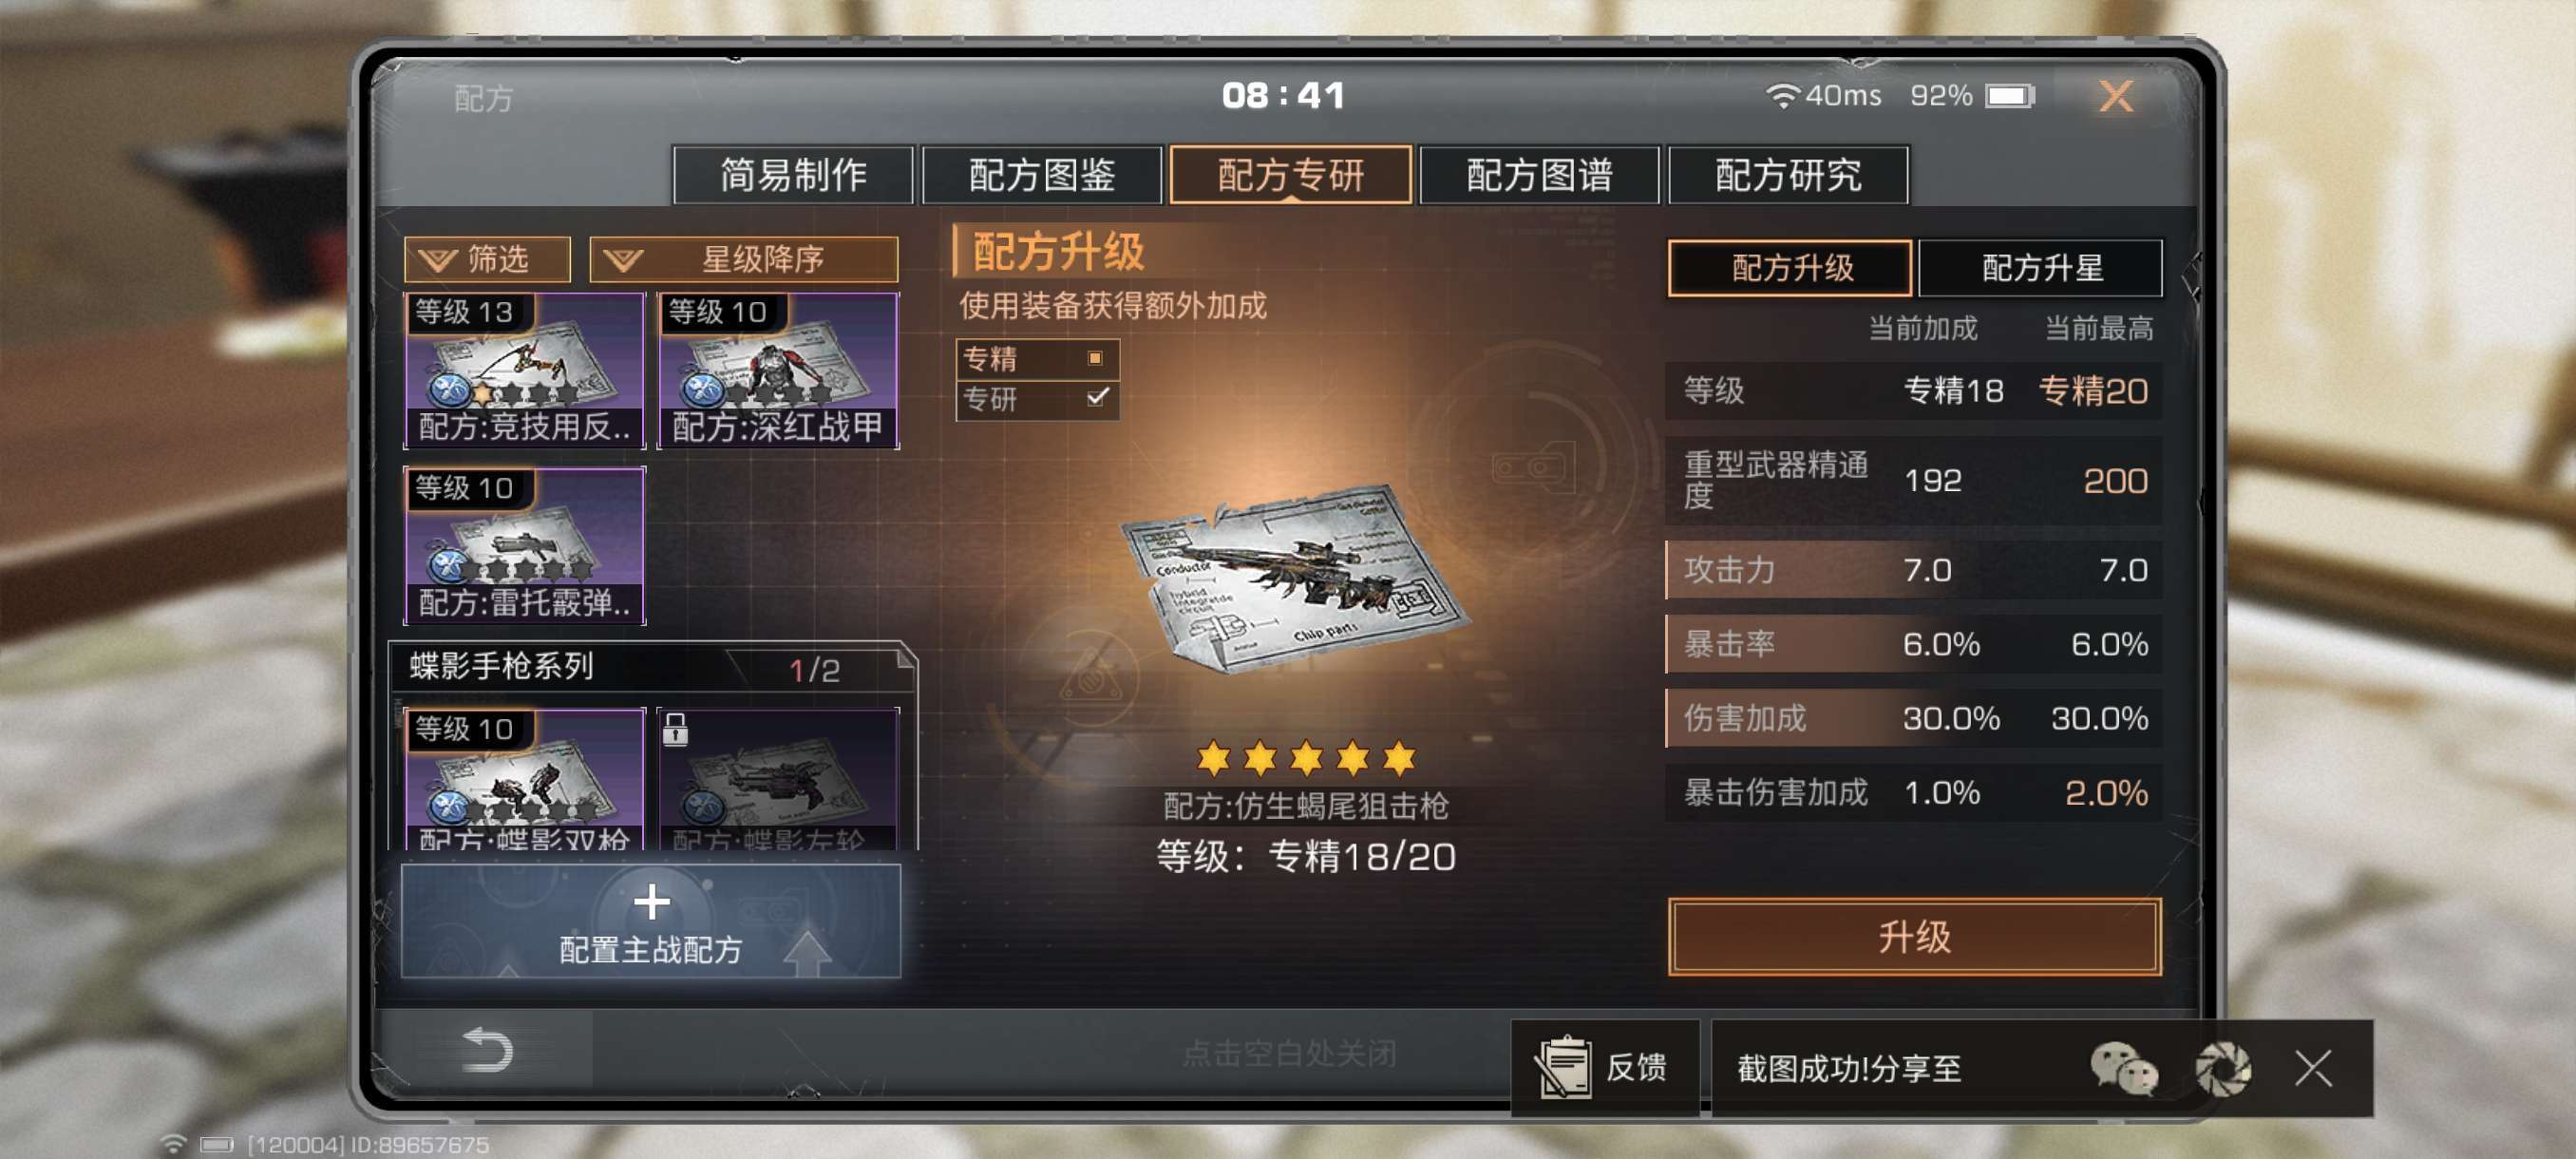Open the 筛选 filter dropdown
2576x1159 pixels.
[x=487, y=260]
